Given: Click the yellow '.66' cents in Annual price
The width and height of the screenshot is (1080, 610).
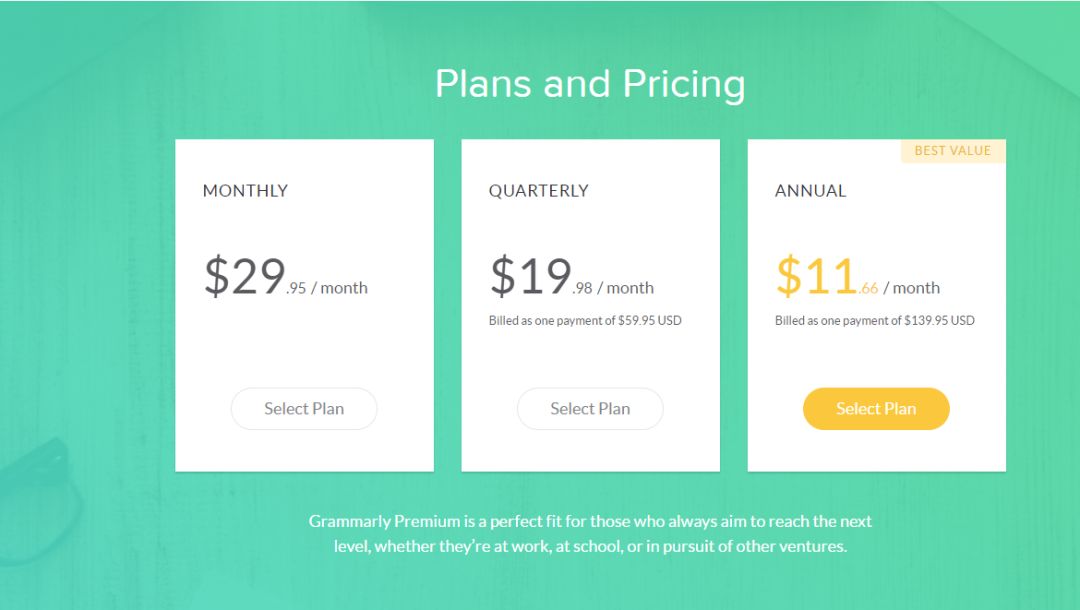Looking at the screenshot, I should (x=869, y=289).
